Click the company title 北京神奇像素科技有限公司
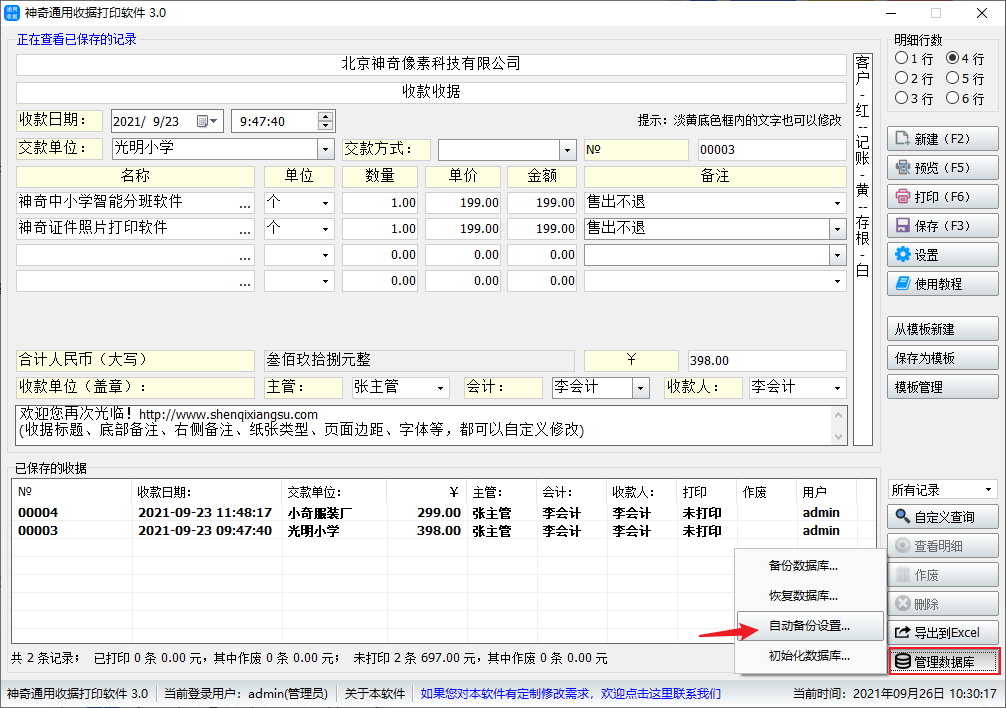The height and width of the screenshot is (708, 1006). click(431, 64)
